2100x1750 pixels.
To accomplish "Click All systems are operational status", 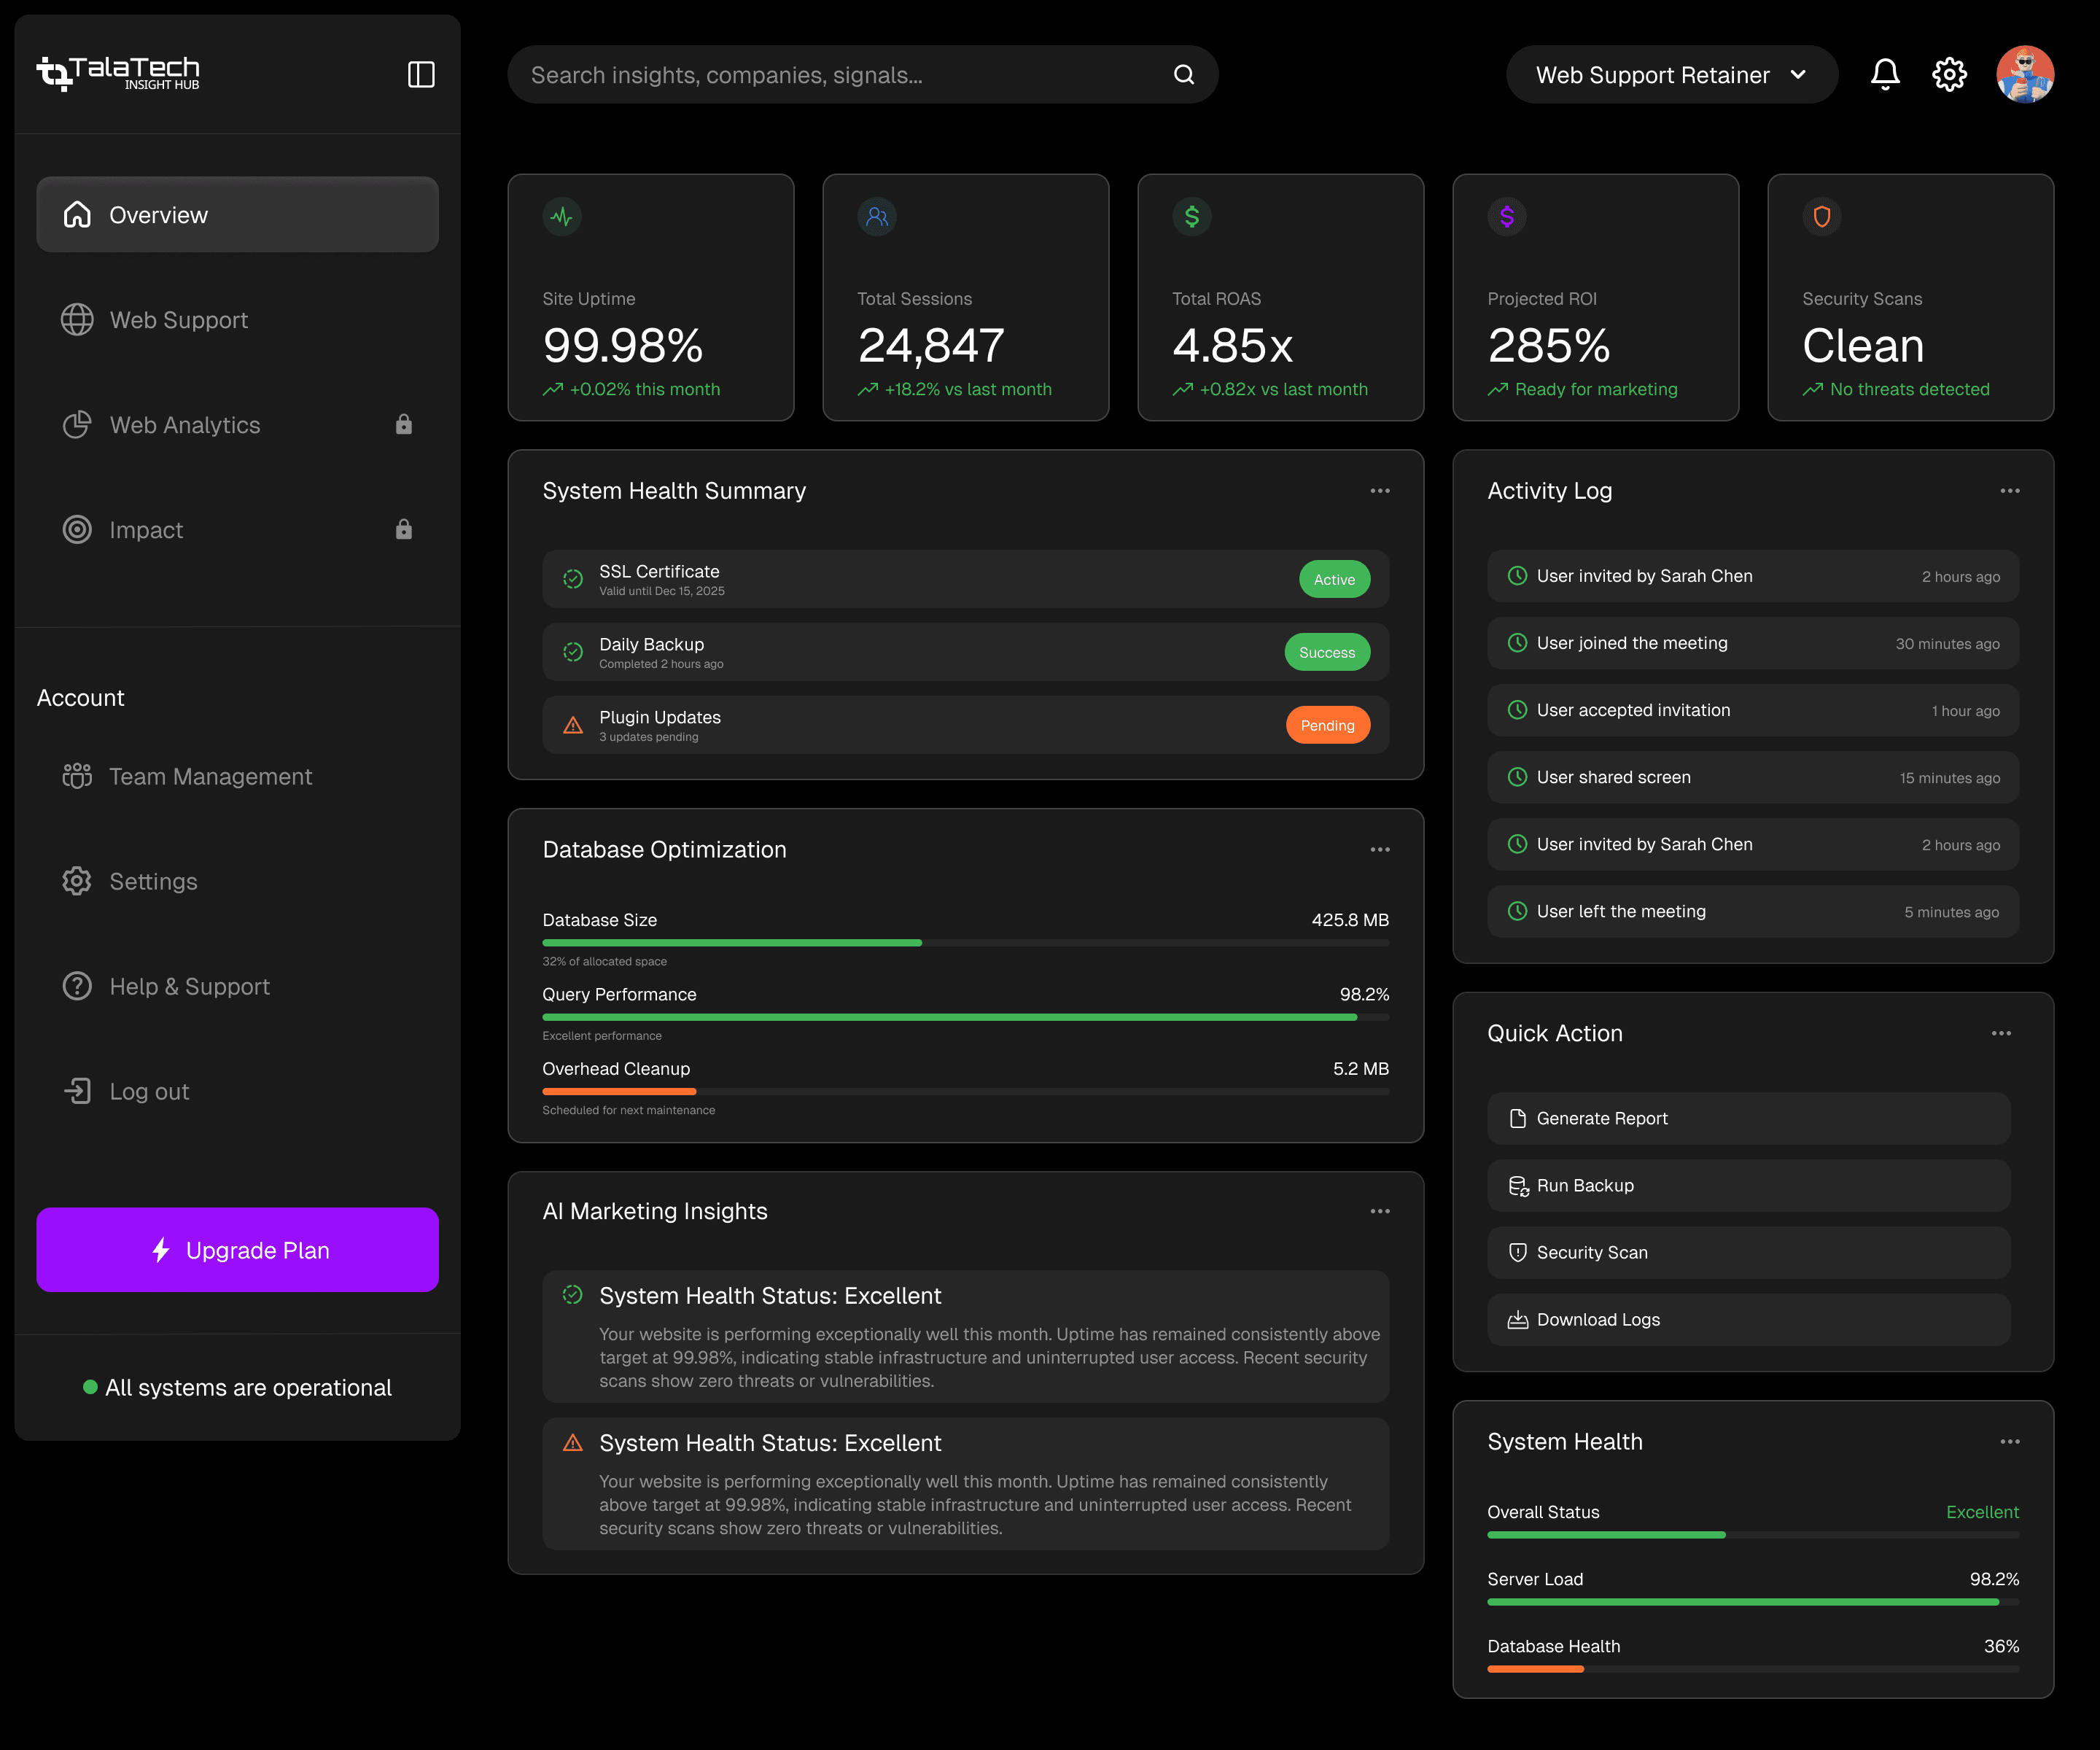I will click(238, 1387).
